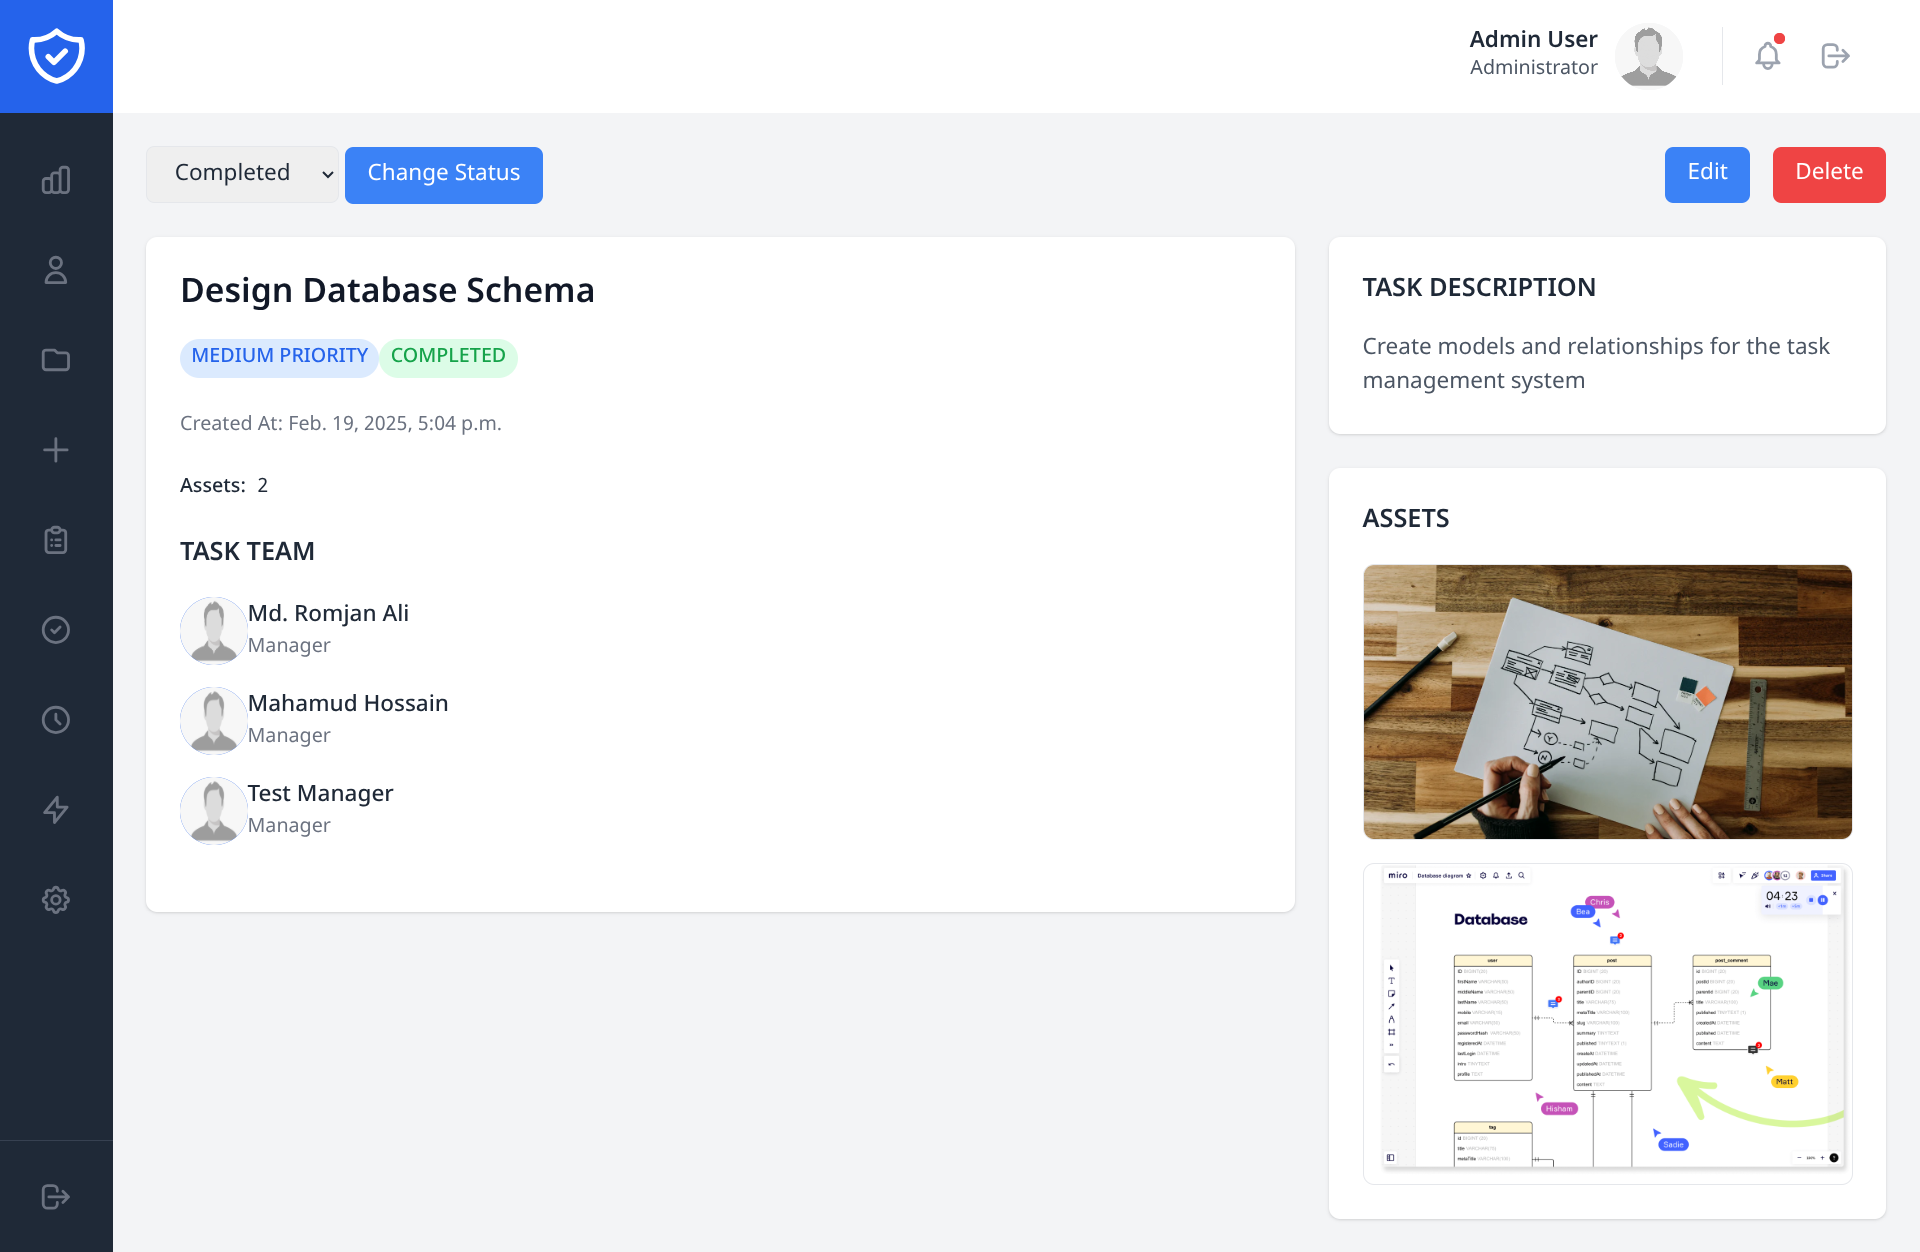Viewport: 1920px width, 1252px height.
Task: Select the completed tasks check circle icon
Action: (x=56, y=630)
